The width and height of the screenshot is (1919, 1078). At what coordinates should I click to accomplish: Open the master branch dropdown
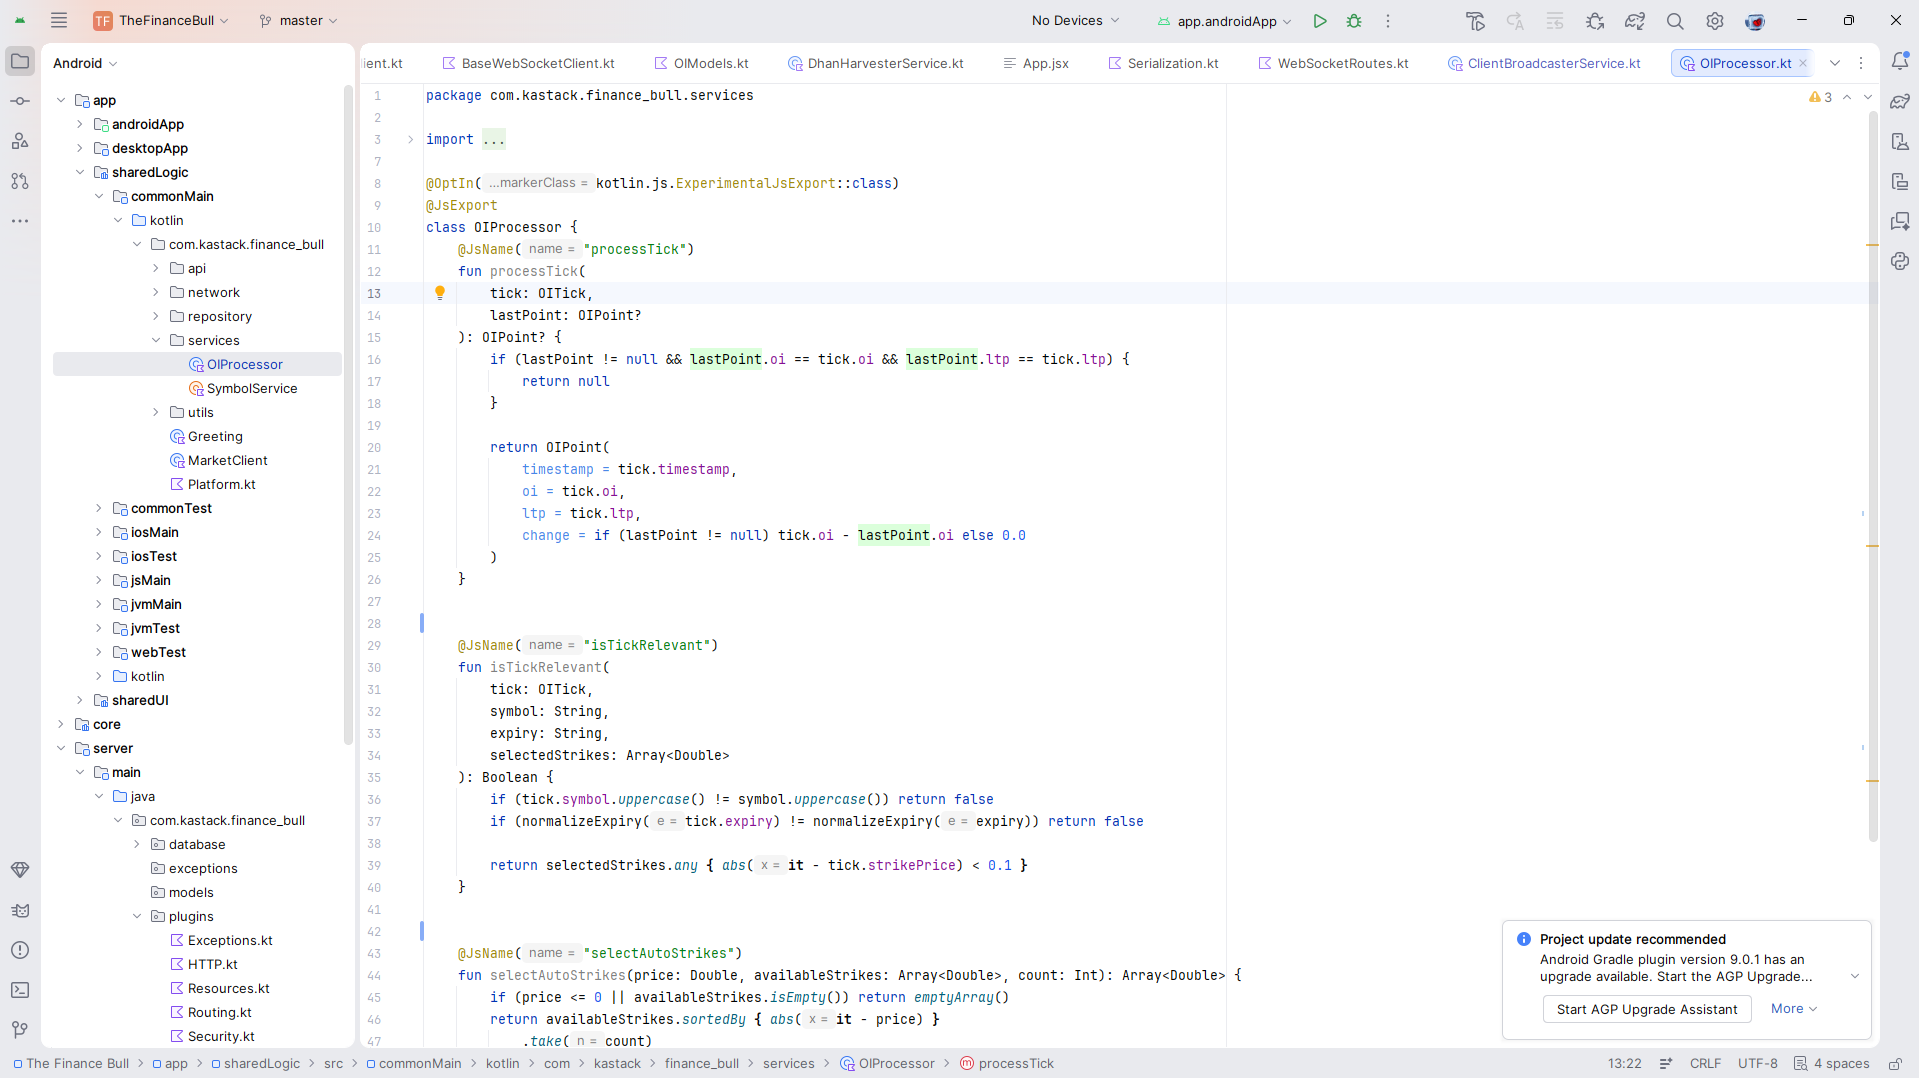point(297,20)
